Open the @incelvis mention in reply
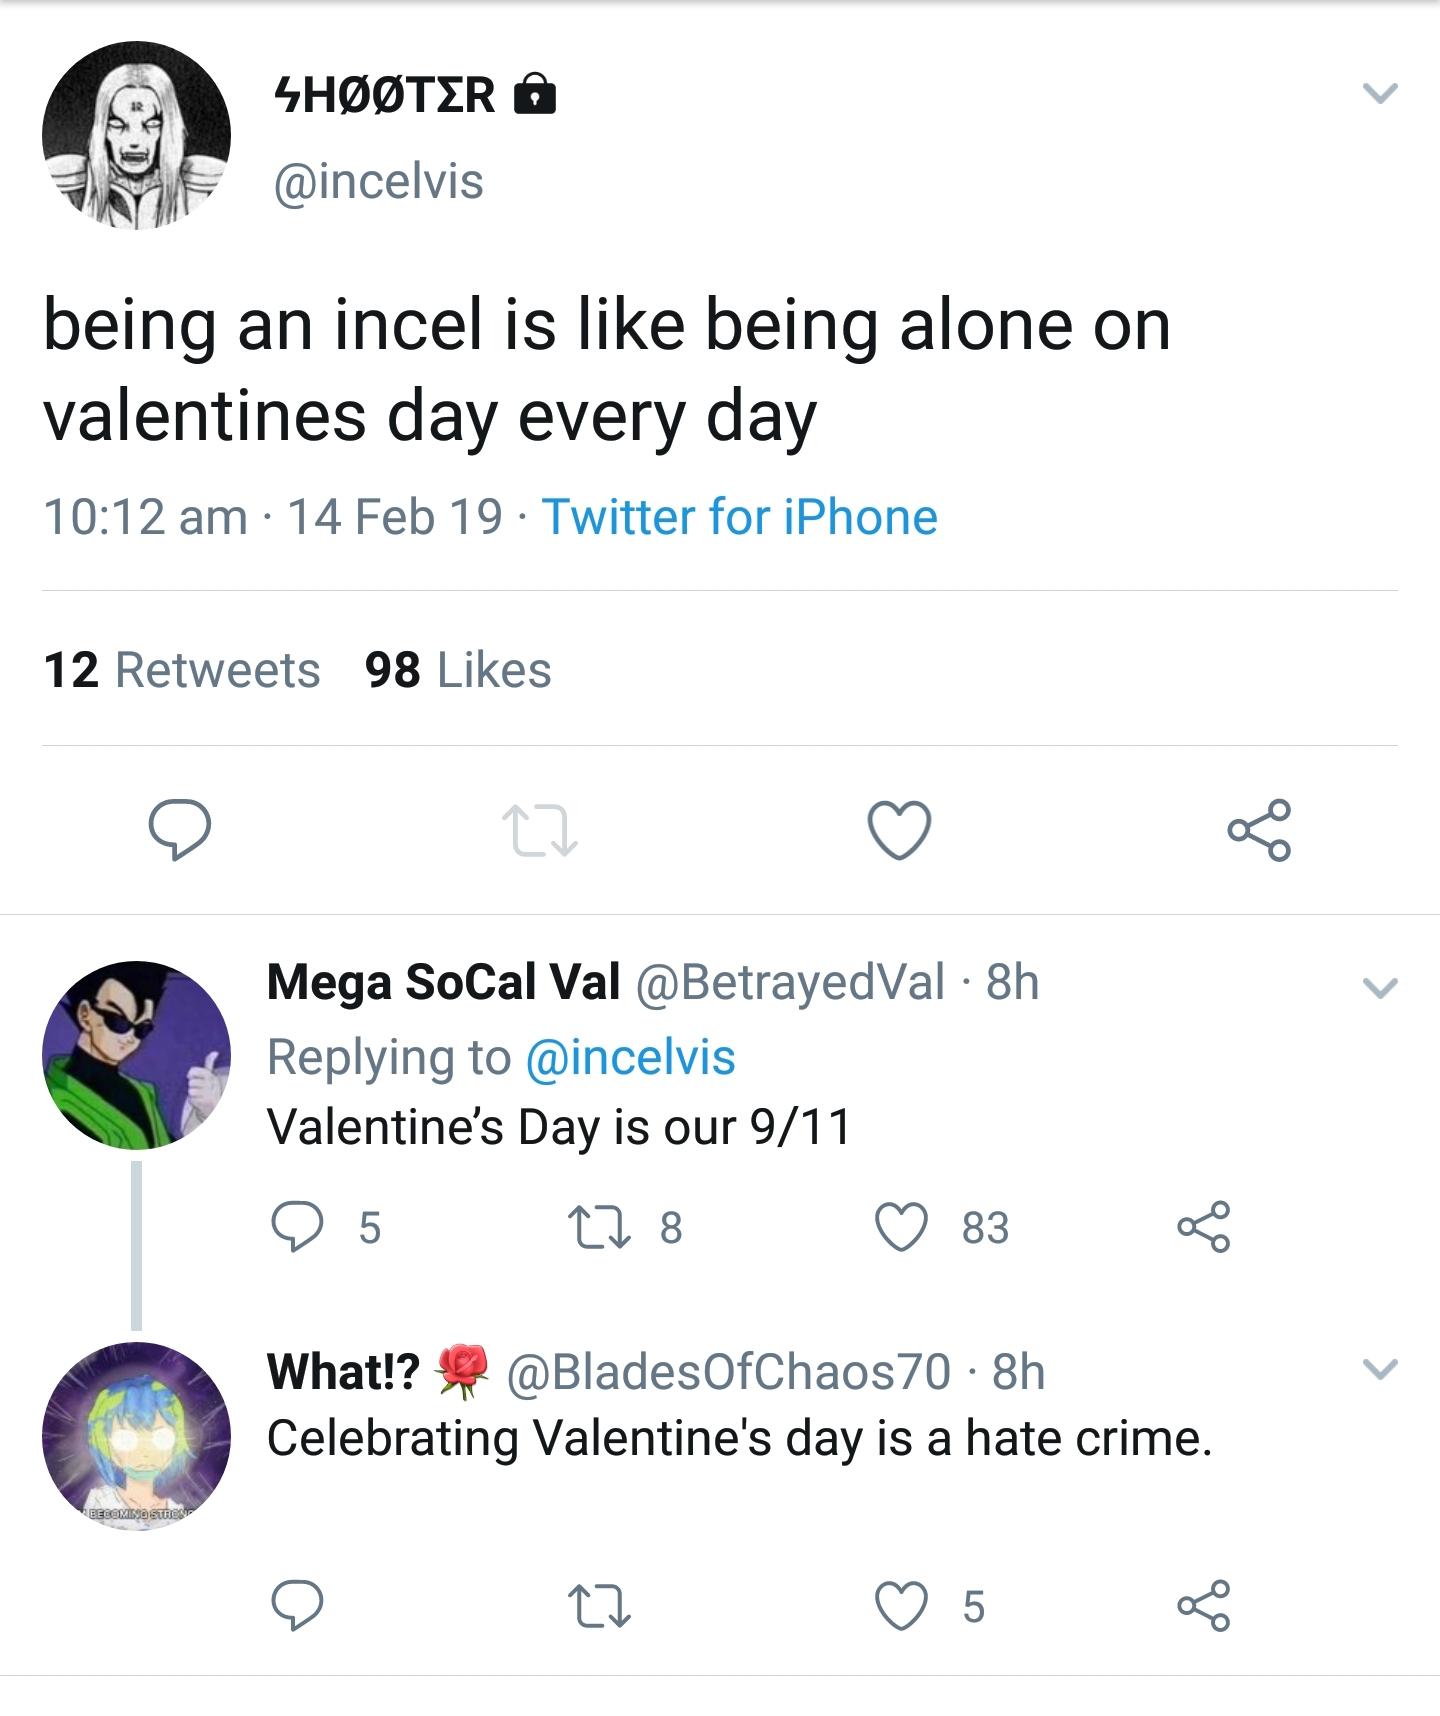 pos(630,1057)
